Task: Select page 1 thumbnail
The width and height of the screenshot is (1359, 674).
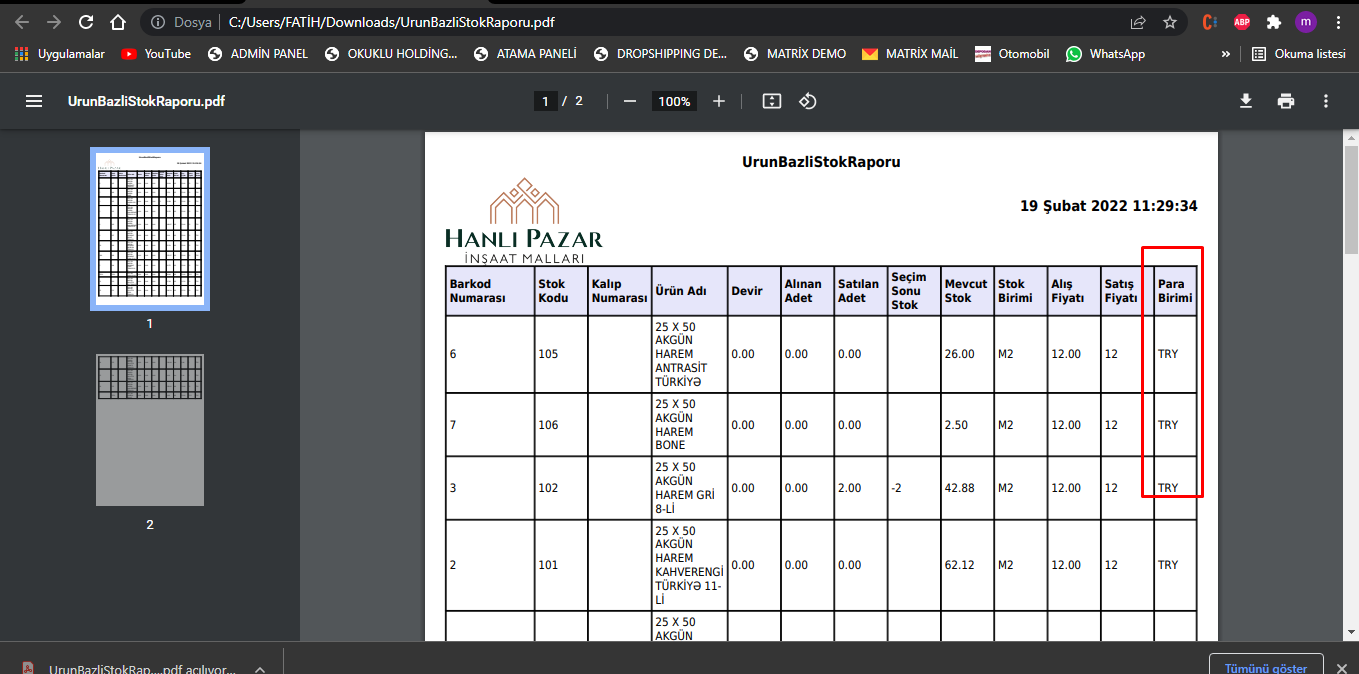Action: pos(150,229)
